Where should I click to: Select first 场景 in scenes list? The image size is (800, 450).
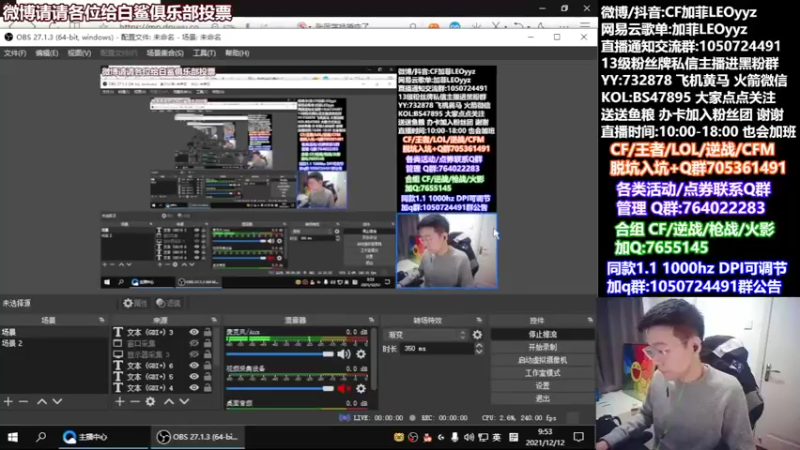pyautogui.click(x=54, y=332)
